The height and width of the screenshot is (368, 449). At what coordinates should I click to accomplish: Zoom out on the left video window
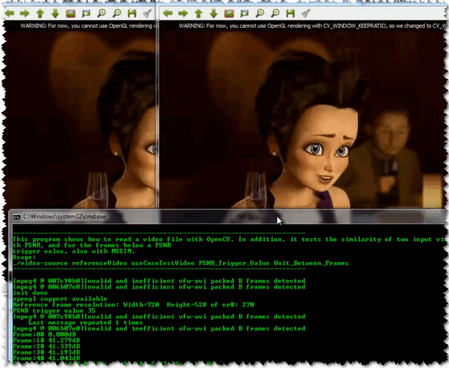[x=117, y=13]
